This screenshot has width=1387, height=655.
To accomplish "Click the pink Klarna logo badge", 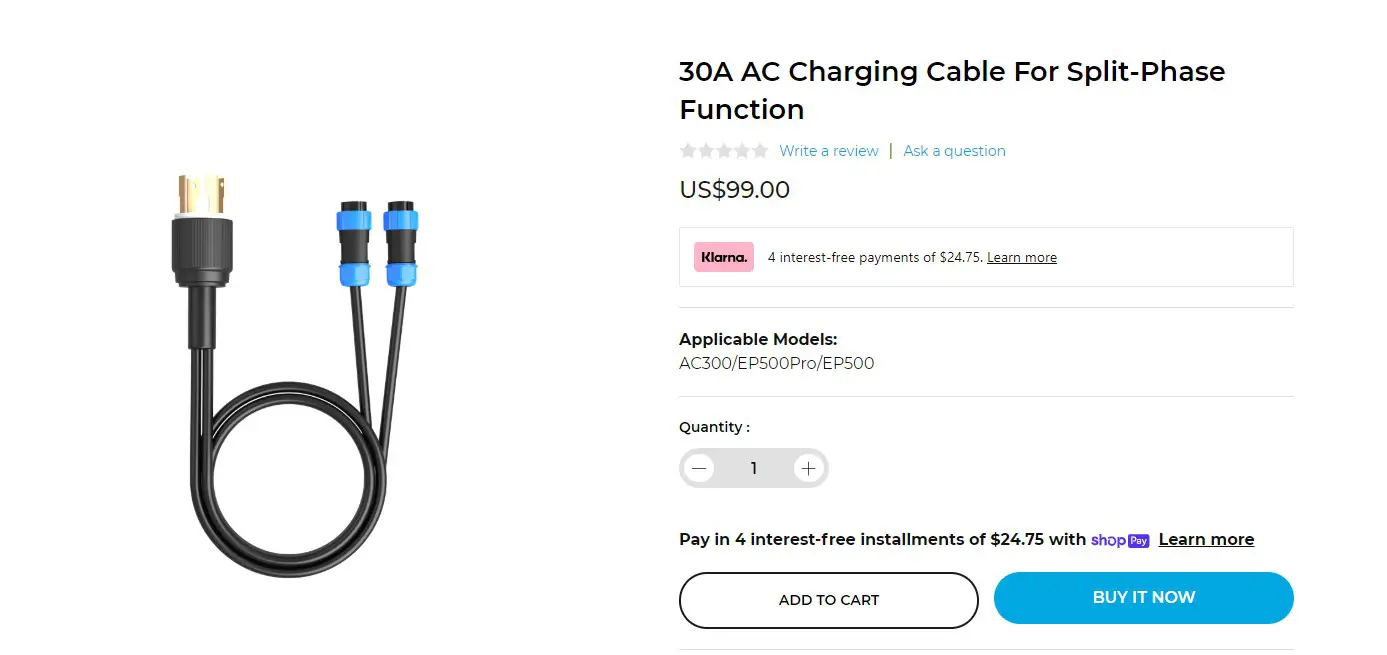I will (723, 257).
